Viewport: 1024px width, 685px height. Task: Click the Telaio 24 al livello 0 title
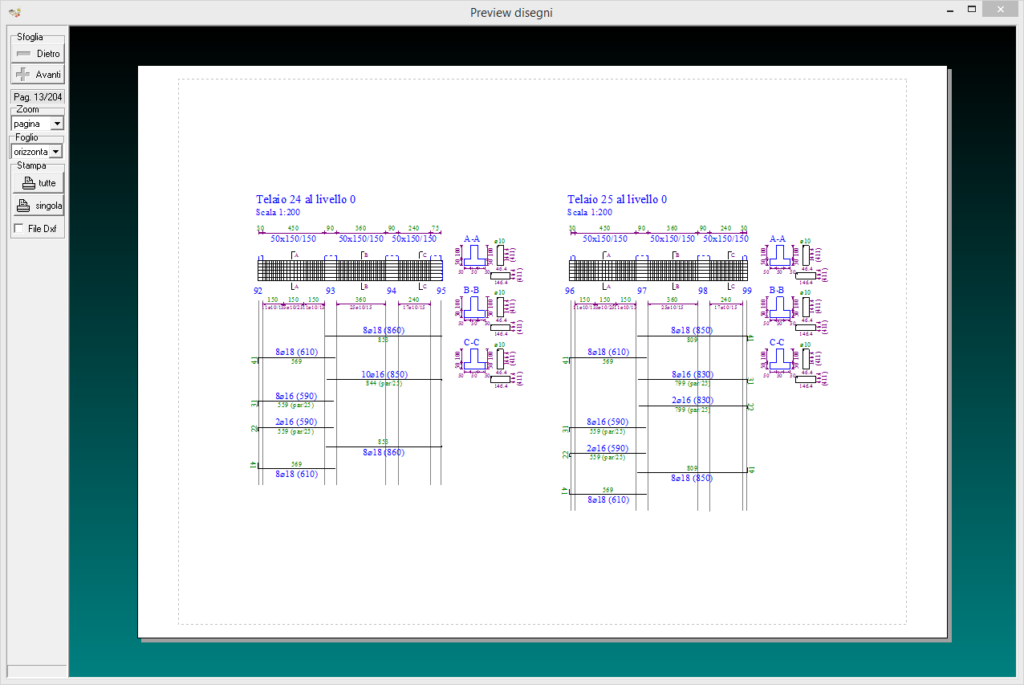pyautogui.click(x=306, y=200)
